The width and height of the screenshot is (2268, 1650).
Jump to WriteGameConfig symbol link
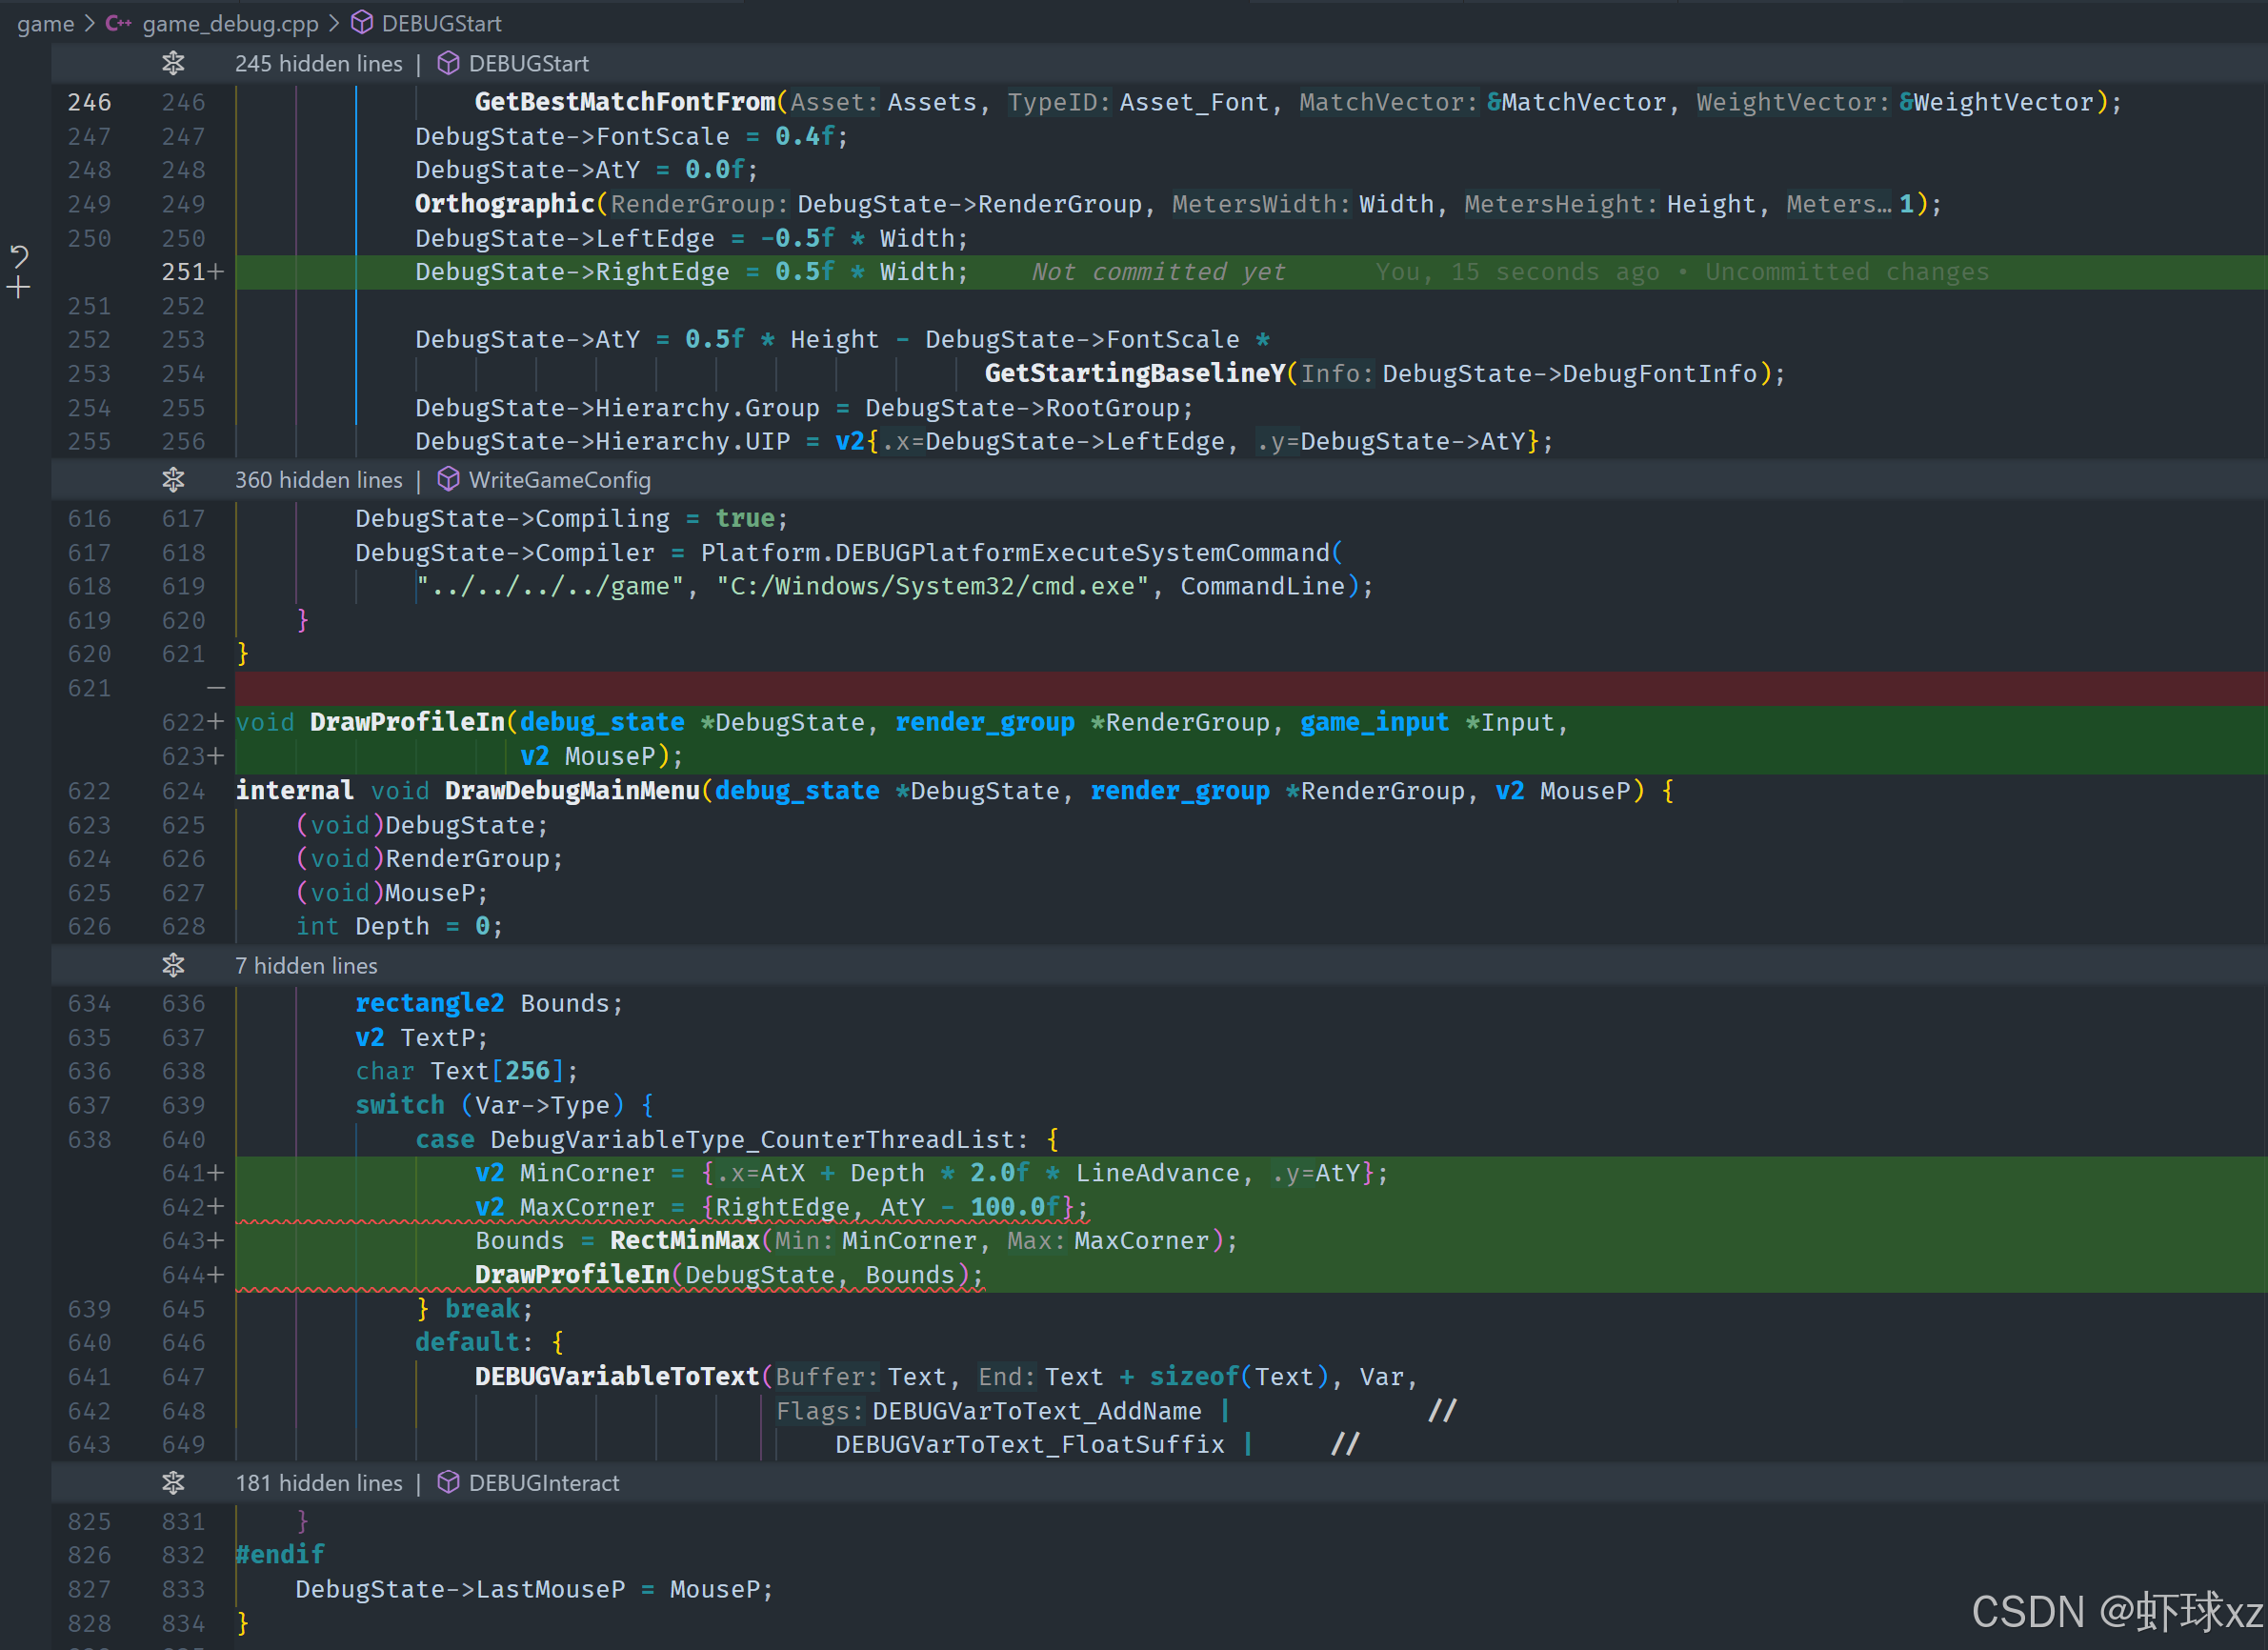tap(559, 480)
